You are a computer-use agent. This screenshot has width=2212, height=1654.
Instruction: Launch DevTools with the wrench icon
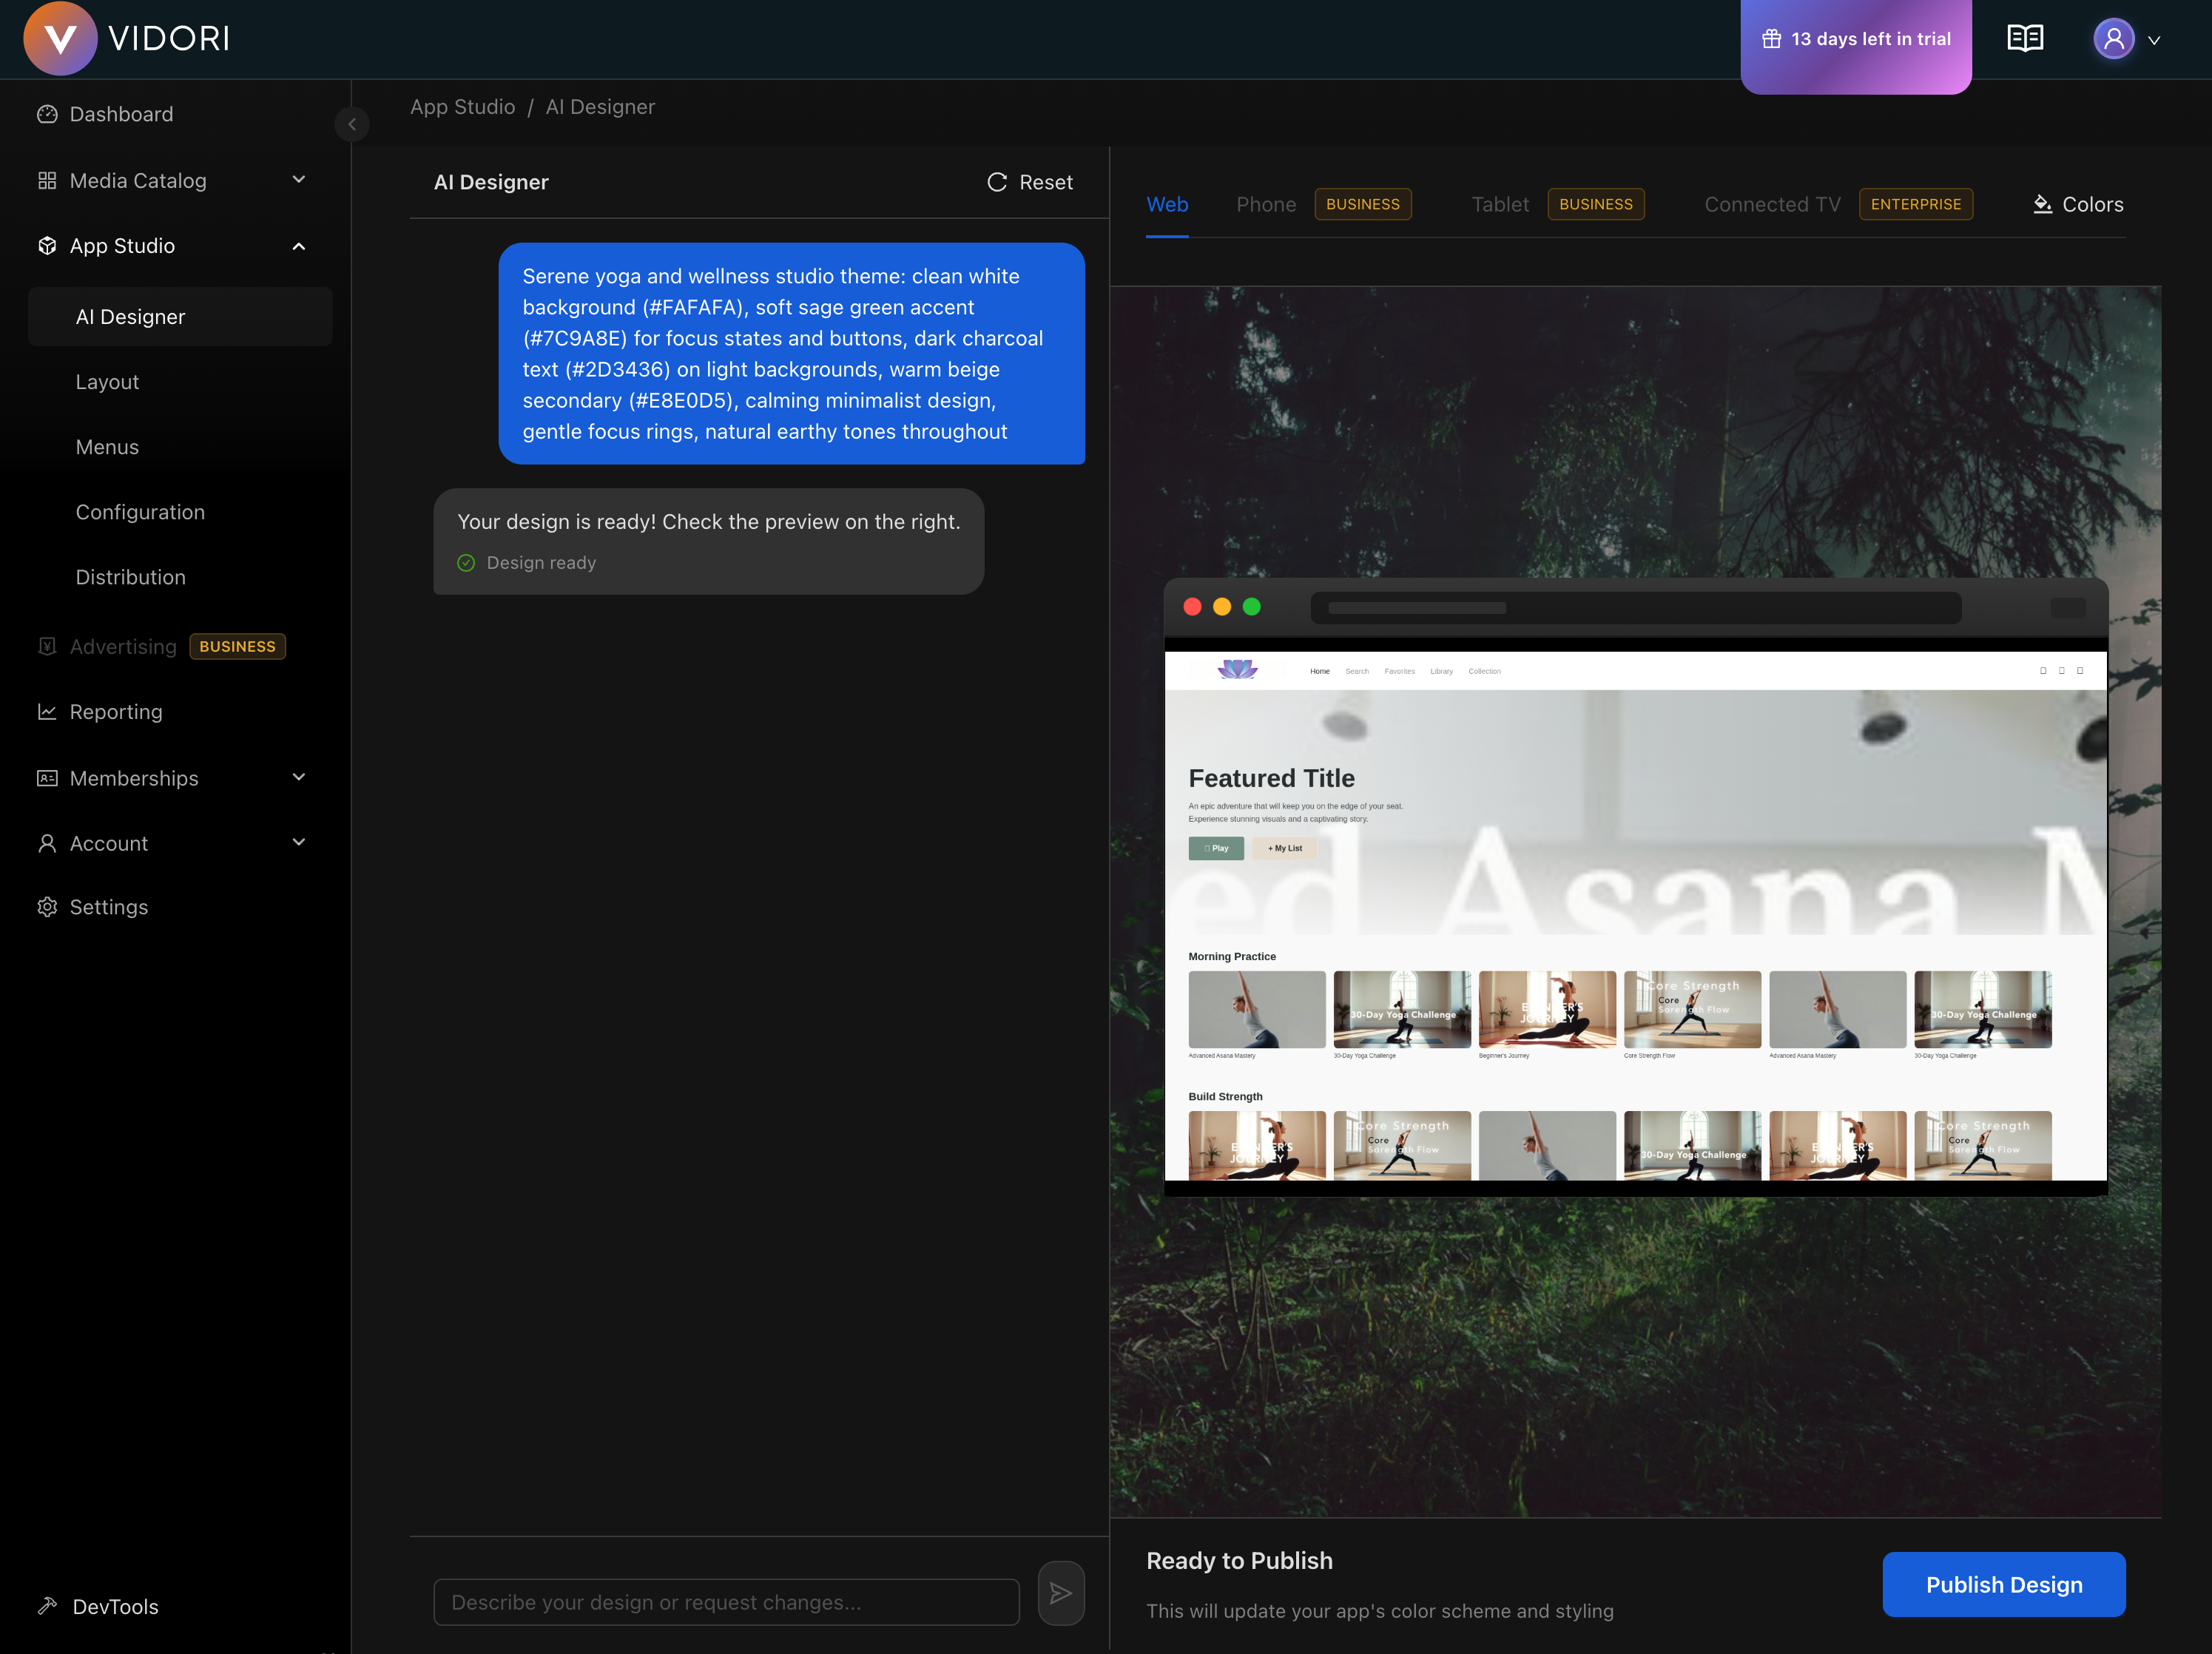47,1606
